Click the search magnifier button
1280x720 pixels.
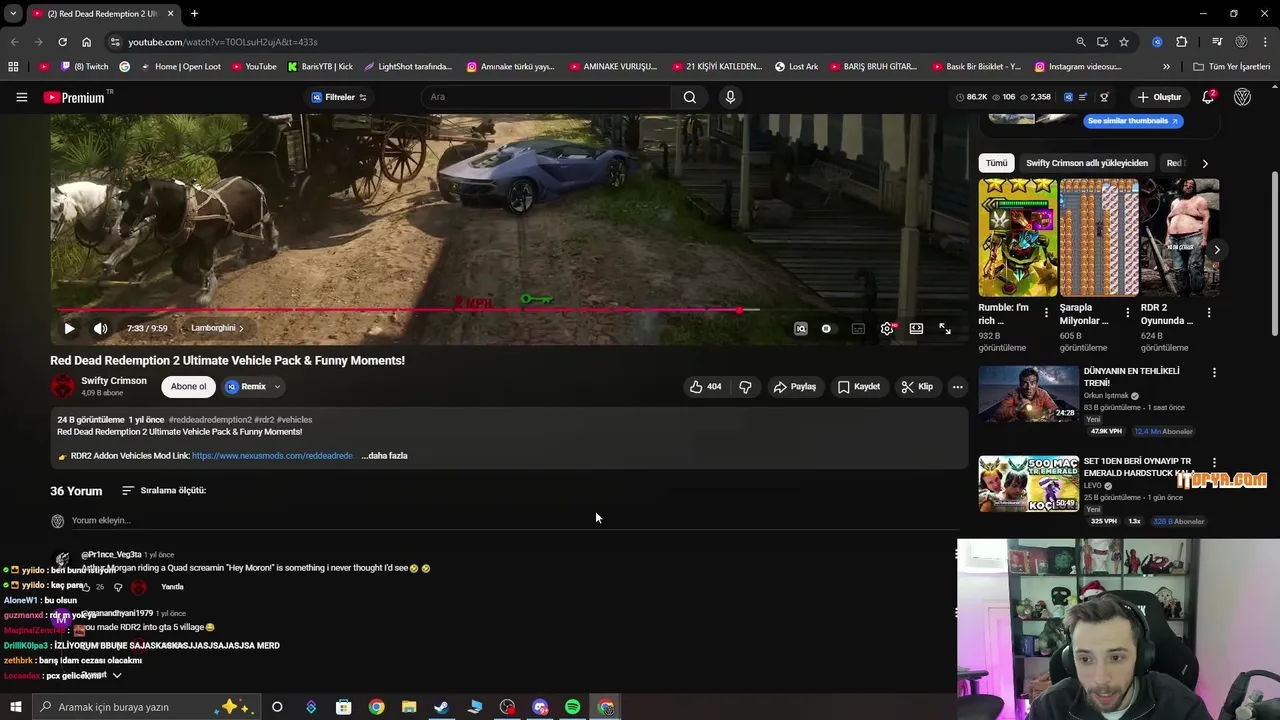(689, 97)
